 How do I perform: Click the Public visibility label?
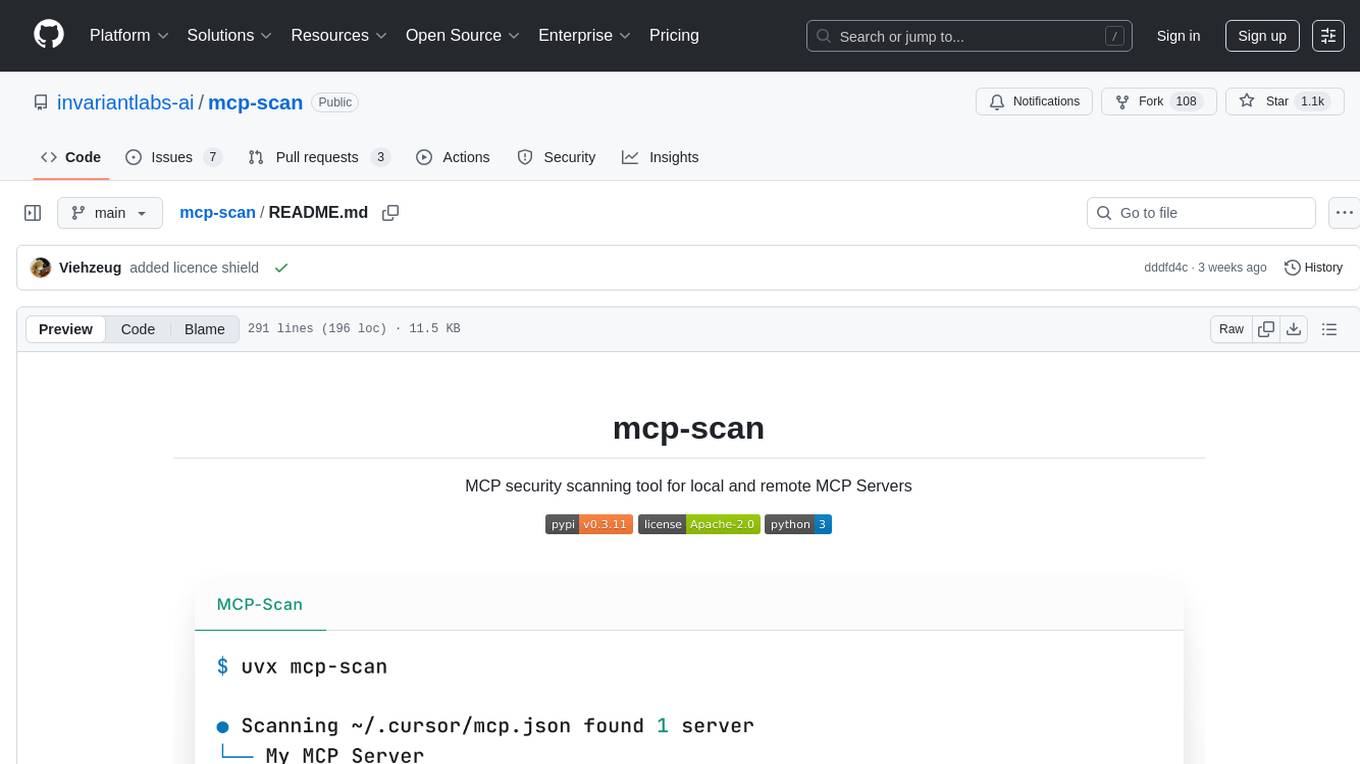tap(335, 102)
